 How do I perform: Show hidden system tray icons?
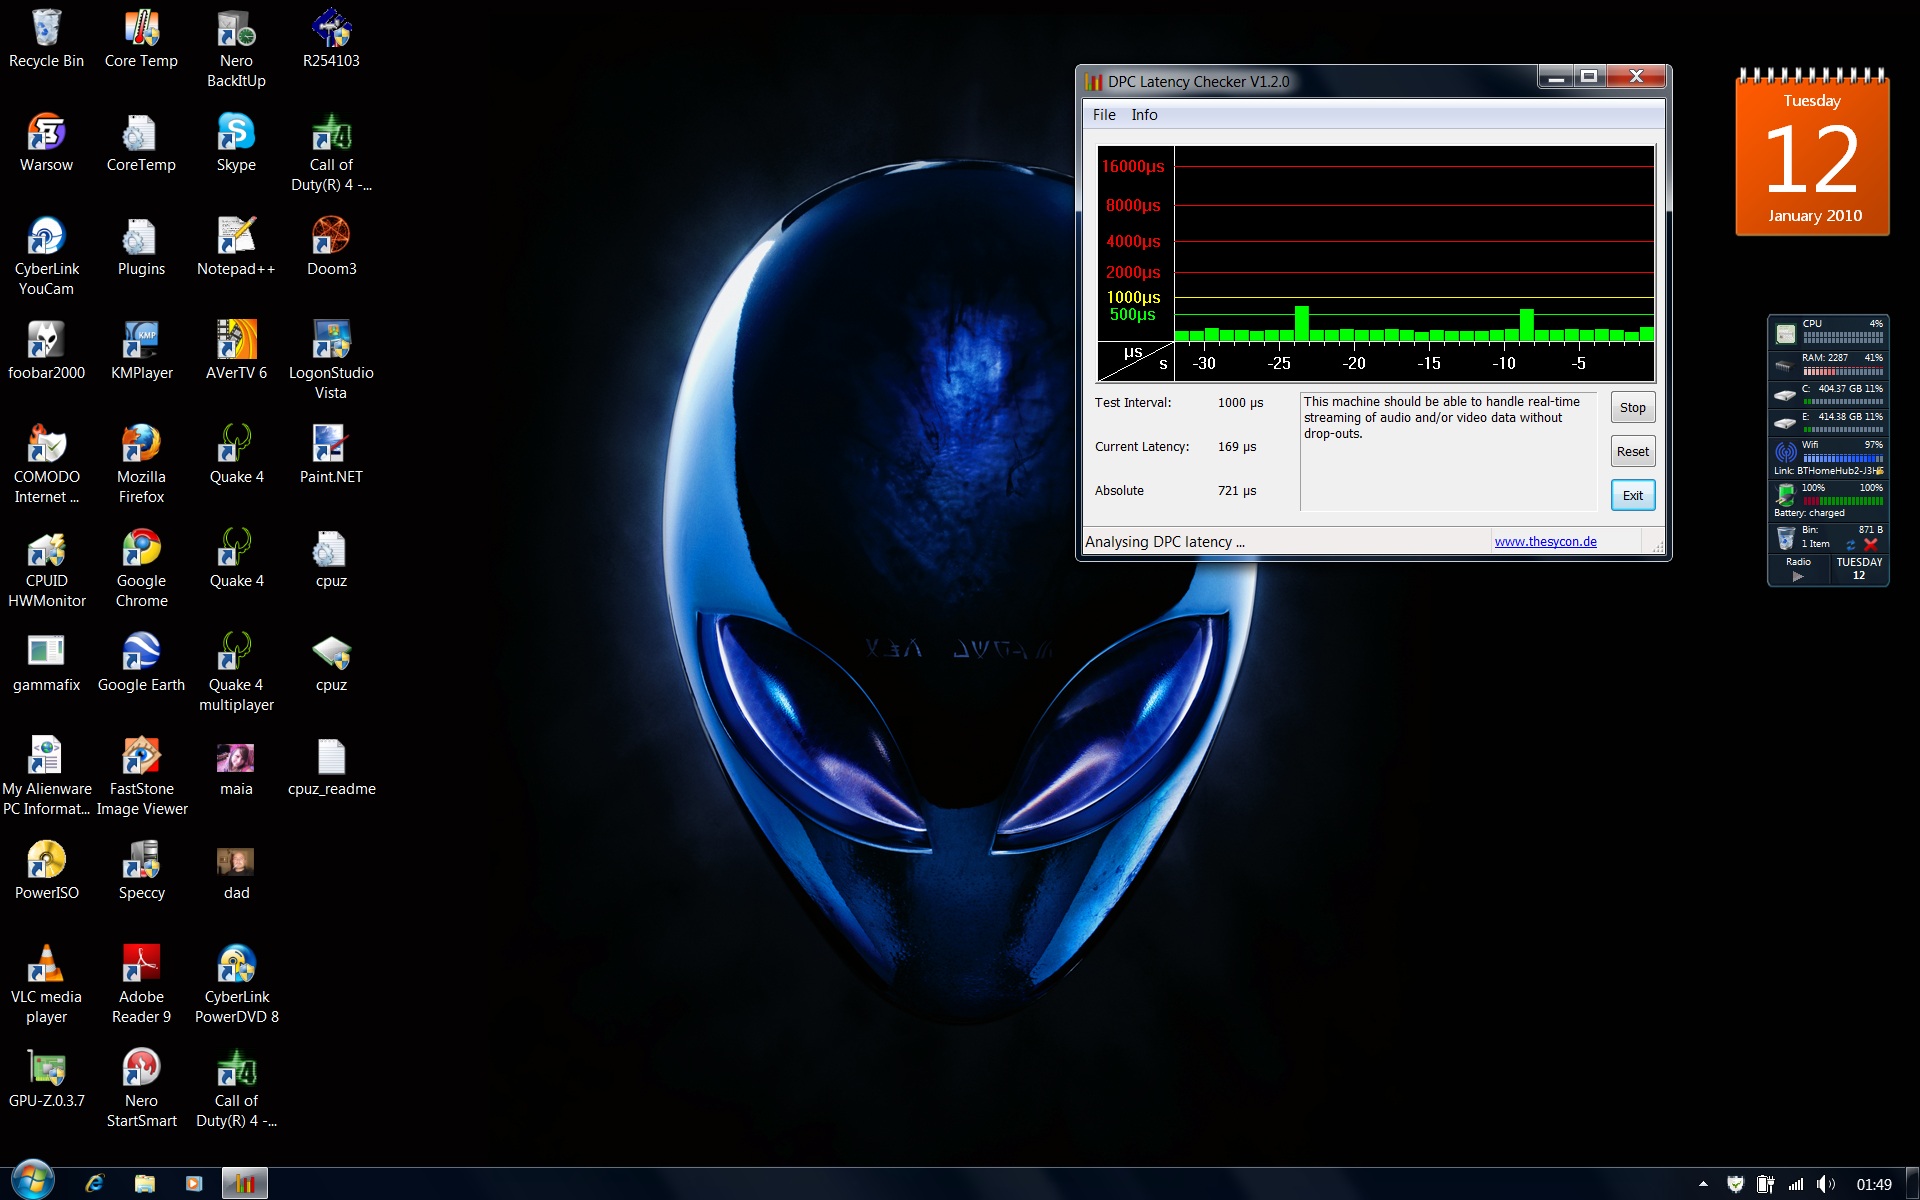tap(1703, 1184)
